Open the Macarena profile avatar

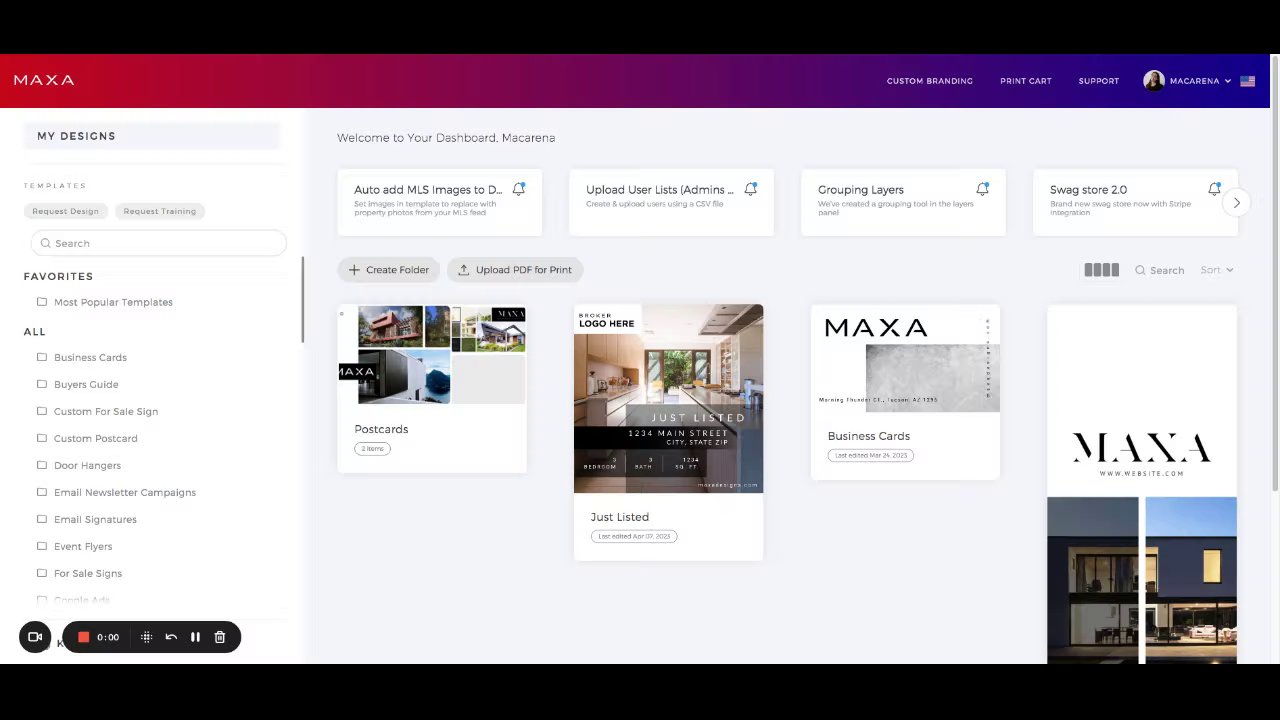click(x=1154, y=81)
